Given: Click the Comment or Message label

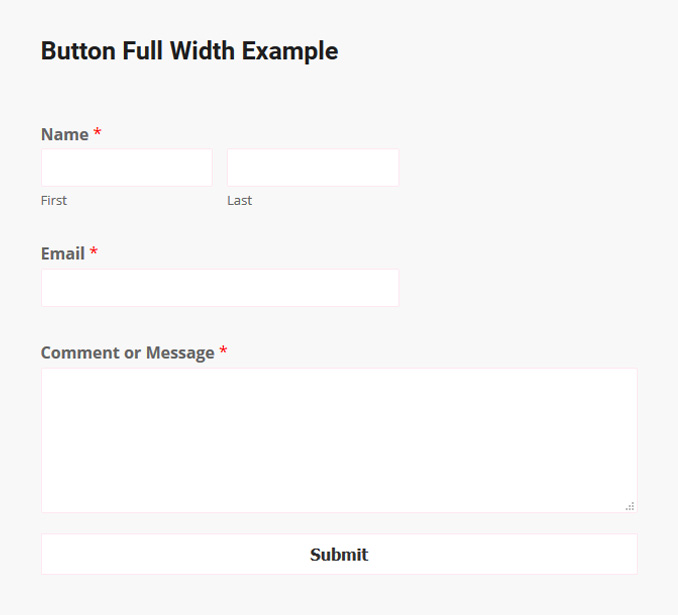Looking at the screenshot, I should click(x=127, y=353).
